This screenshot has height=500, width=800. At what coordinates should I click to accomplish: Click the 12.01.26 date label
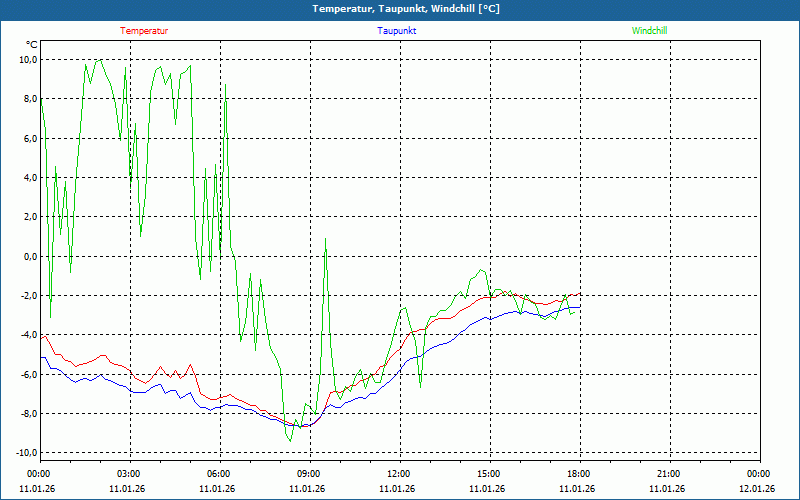756,489
